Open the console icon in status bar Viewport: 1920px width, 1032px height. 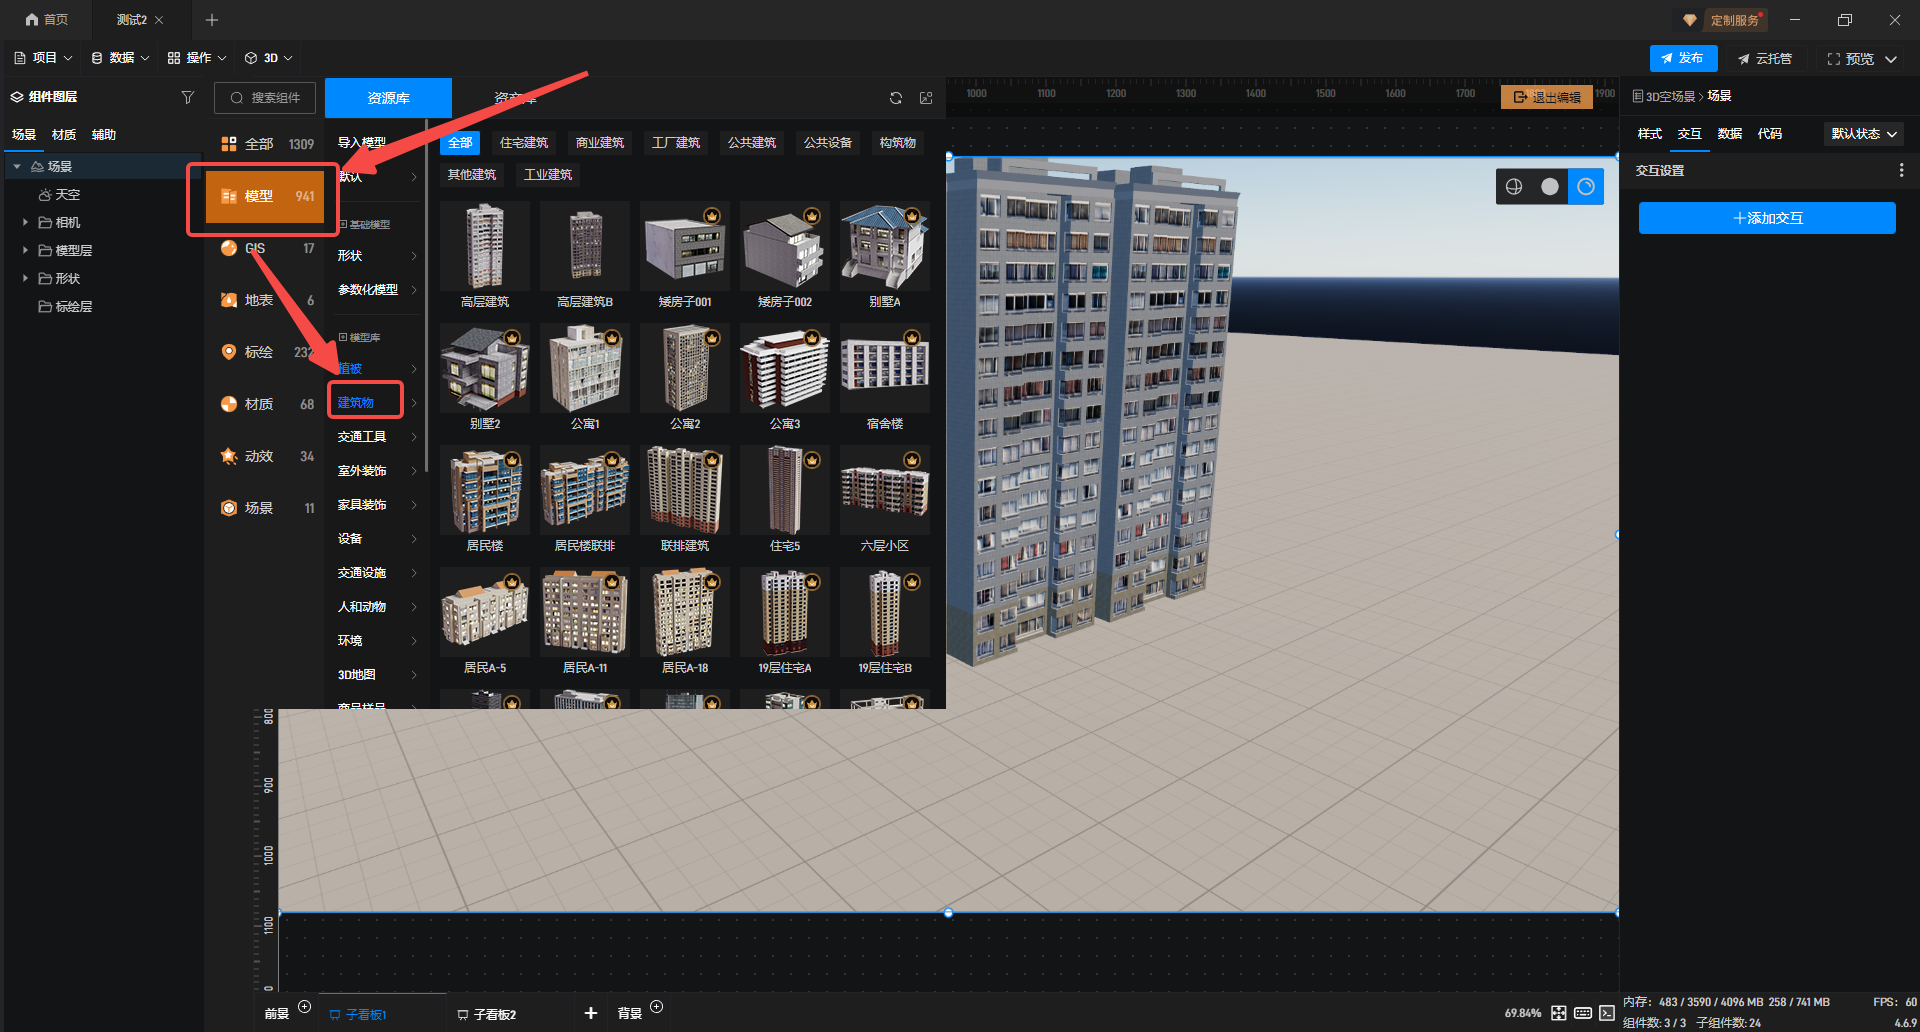point(1607,1013)
